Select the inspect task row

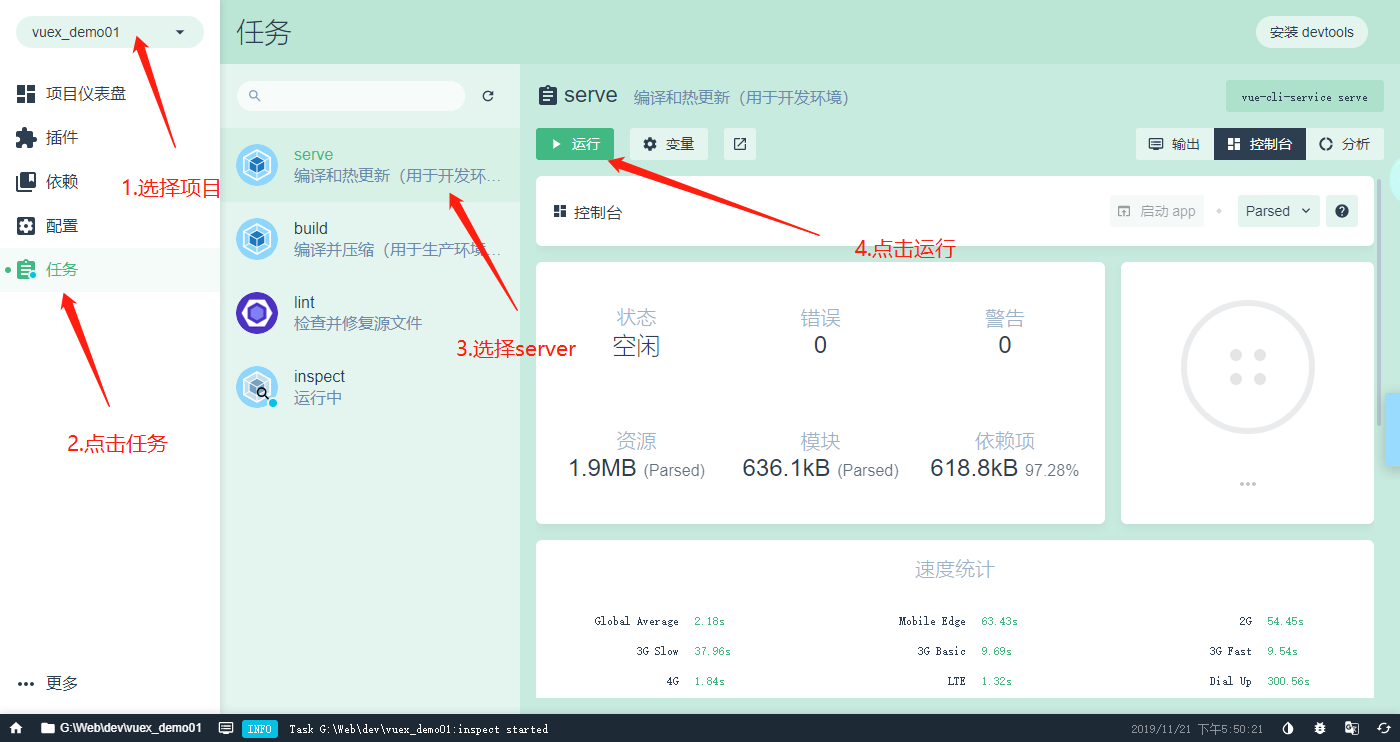pos(370,387)
